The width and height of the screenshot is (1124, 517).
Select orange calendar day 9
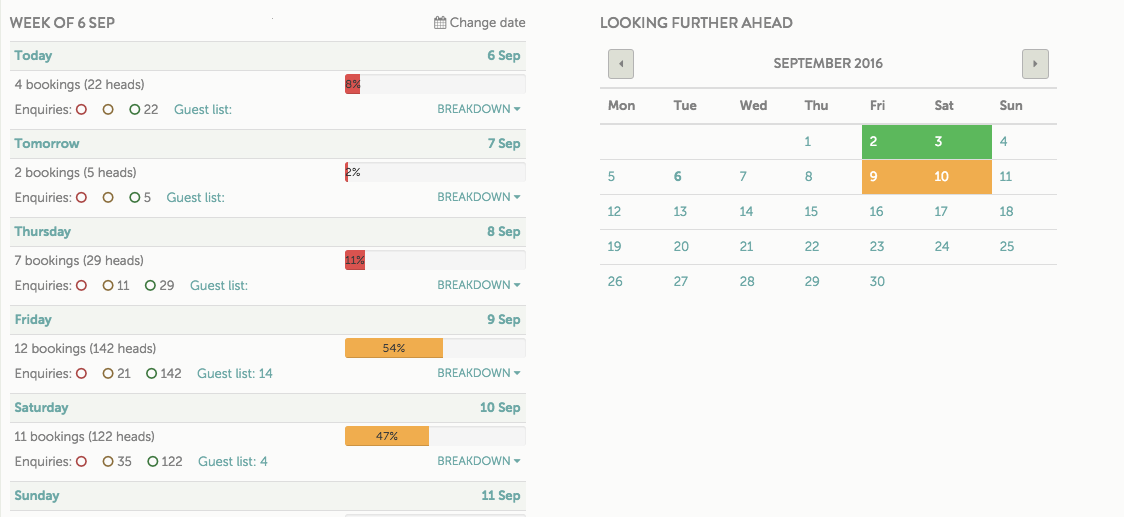(894, 176)
